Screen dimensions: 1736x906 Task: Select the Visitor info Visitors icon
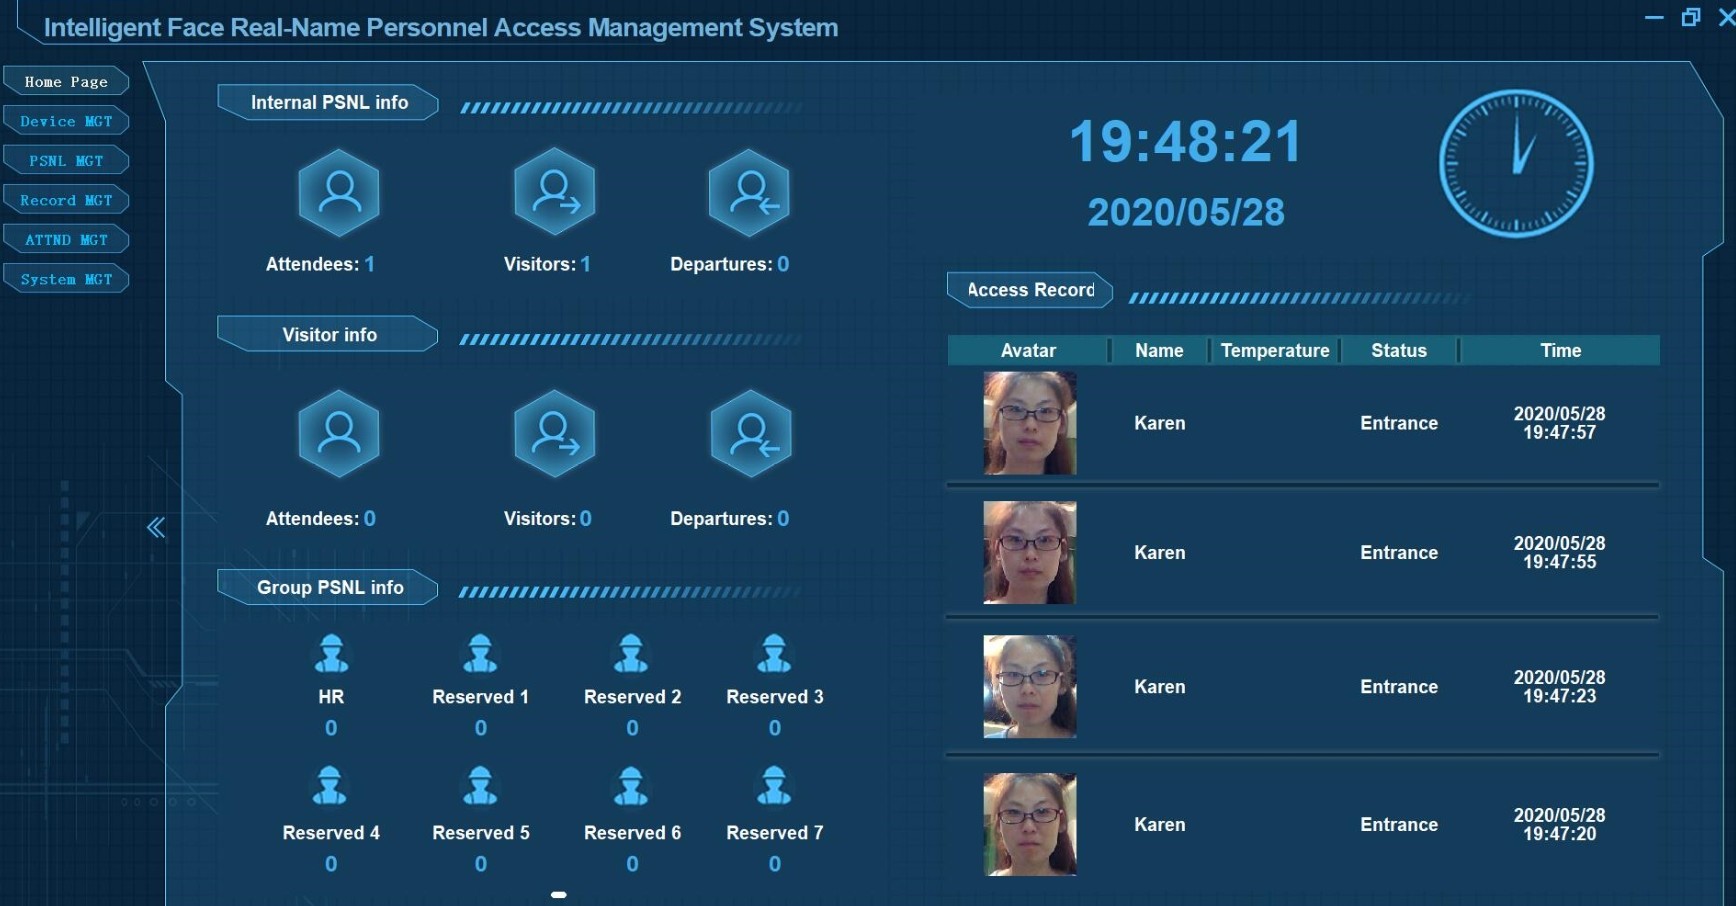tap(554, 433)
